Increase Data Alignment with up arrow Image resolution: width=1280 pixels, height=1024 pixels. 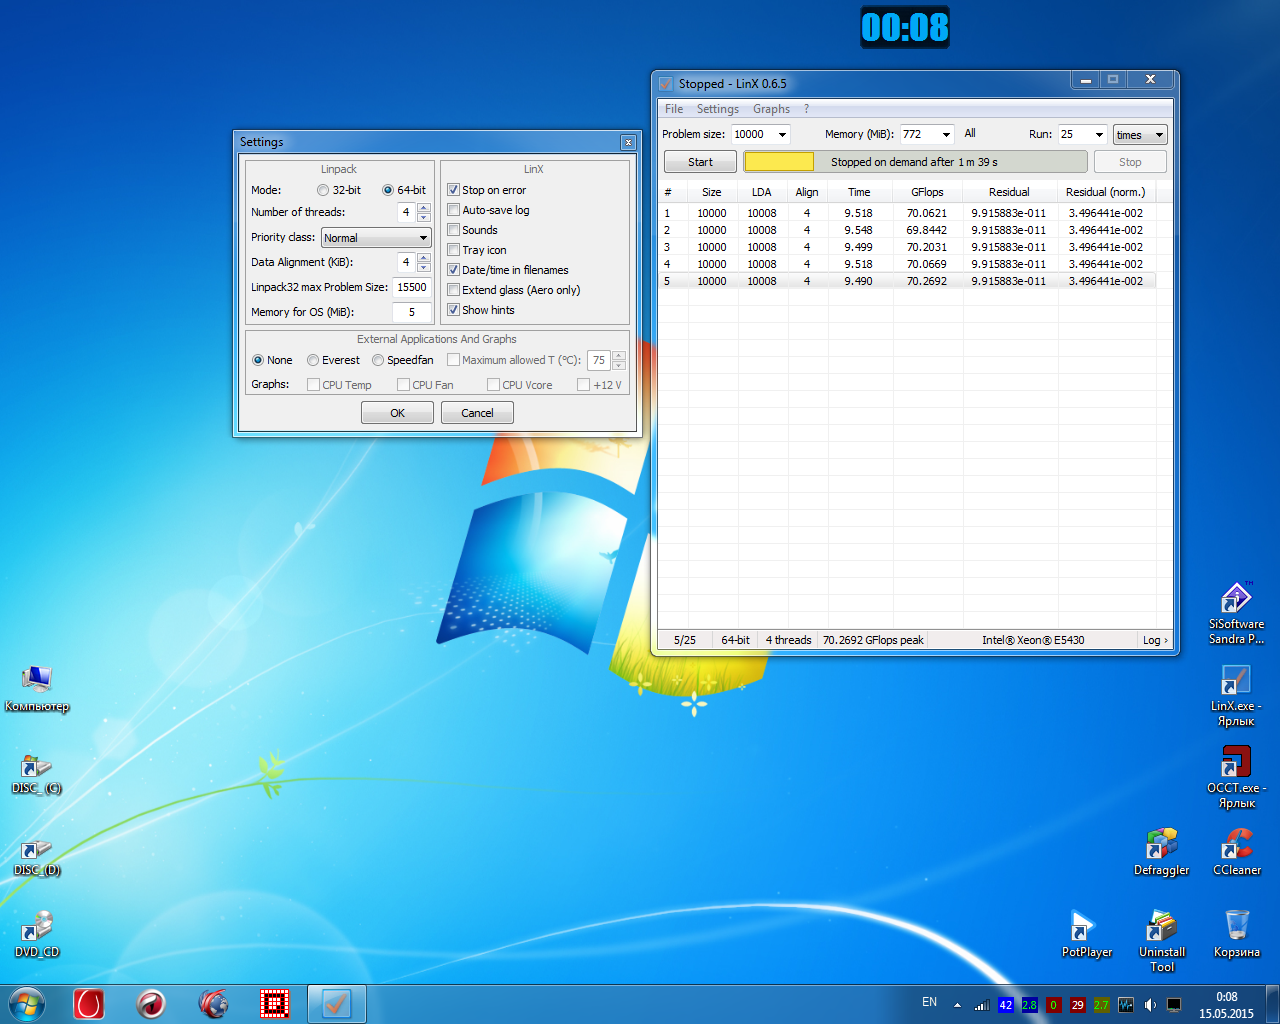tap(424, 257)
